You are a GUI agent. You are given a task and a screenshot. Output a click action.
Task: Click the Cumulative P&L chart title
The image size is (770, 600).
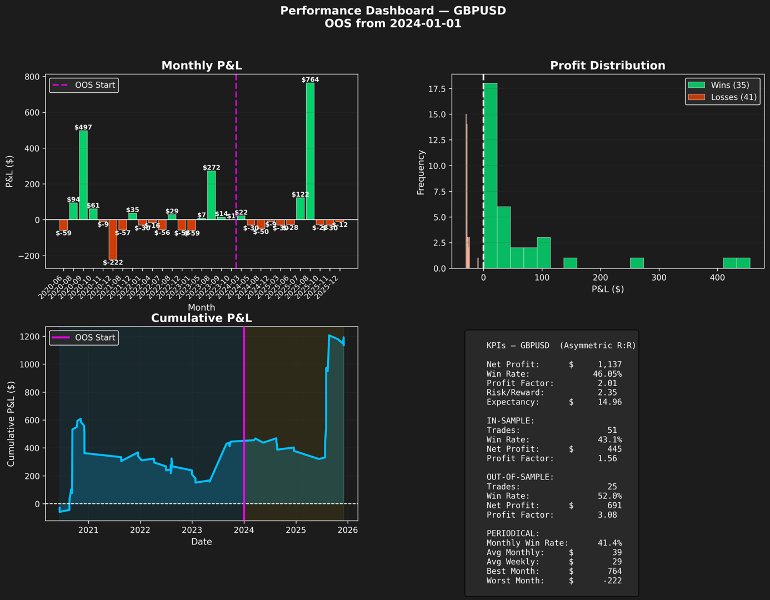click(201, 318)
